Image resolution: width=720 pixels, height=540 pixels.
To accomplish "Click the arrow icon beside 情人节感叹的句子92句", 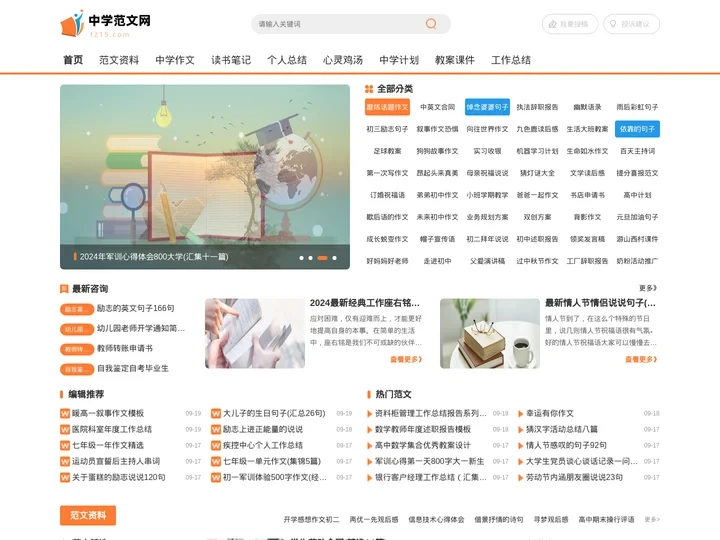I will pos(520,446).
